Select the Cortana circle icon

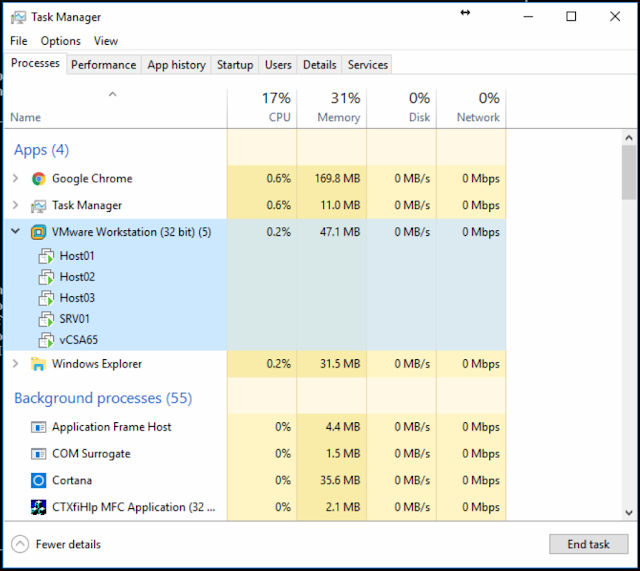pyautogui.click(x=38, y=480)
